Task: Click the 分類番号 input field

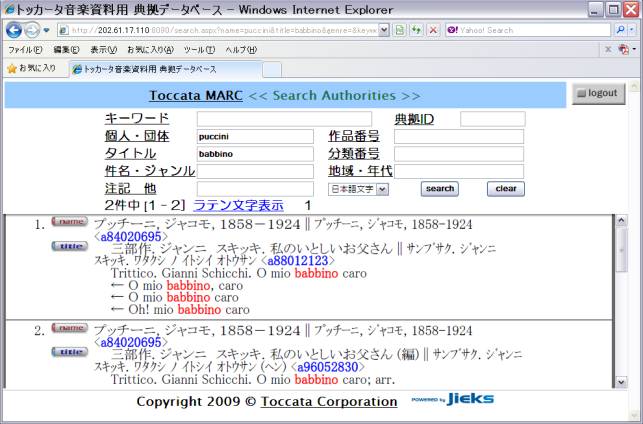Action: [459, 154]
